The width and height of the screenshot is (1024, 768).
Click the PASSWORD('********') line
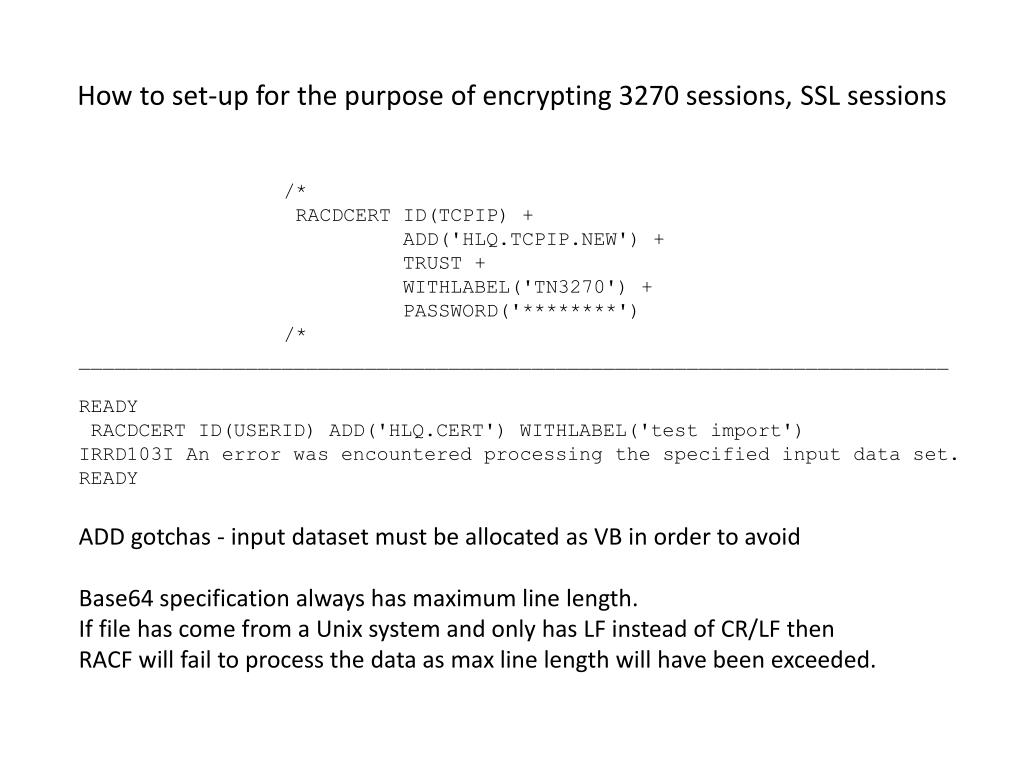pyautogui.click(x=520, y=311)
